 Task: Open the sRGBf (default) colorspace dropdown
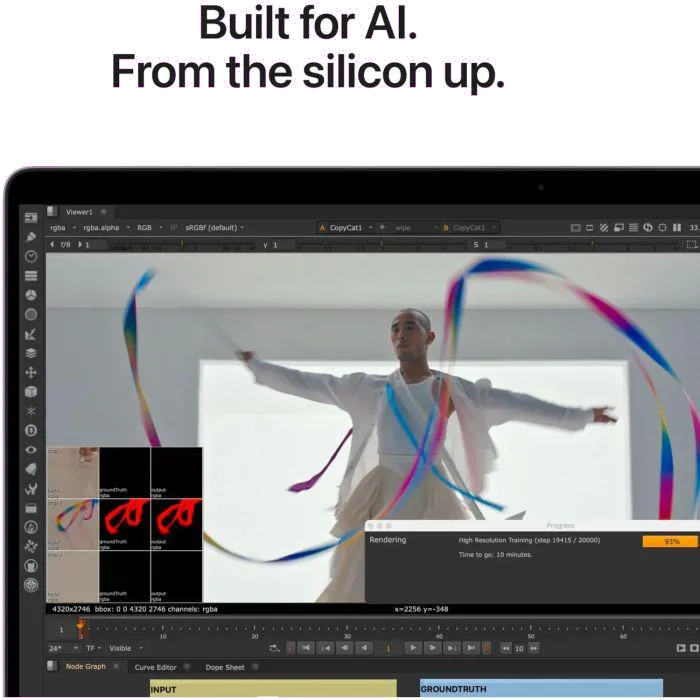pyautogui.click(x=214, y=227)
